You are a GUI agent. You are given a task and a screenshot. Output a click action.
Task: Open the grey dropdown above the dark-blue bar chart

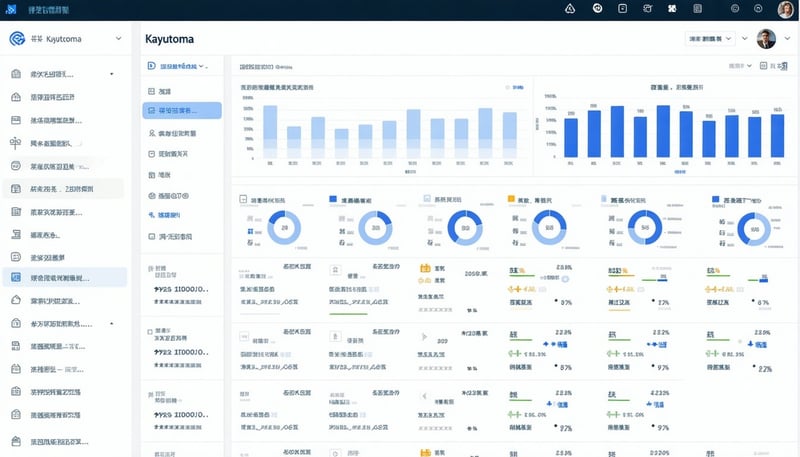(x=740, y=66)
